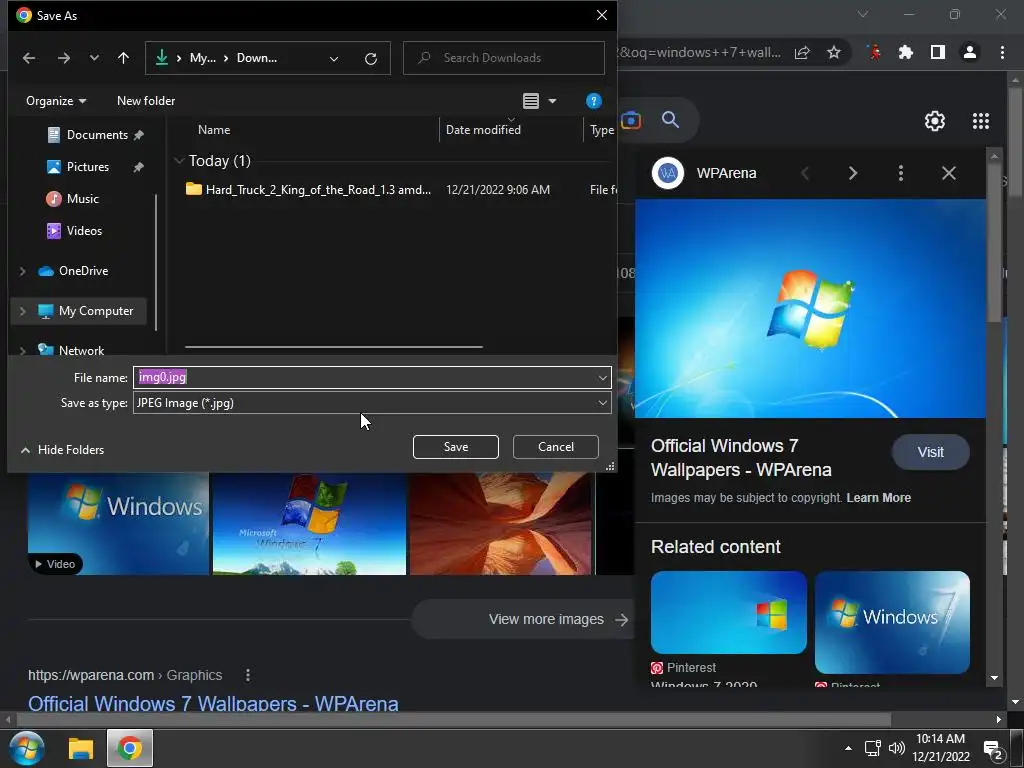Viewport: 1024px width, 768px height.
Task: Select Music in navigation pane
Action: (x=82, y=199)
